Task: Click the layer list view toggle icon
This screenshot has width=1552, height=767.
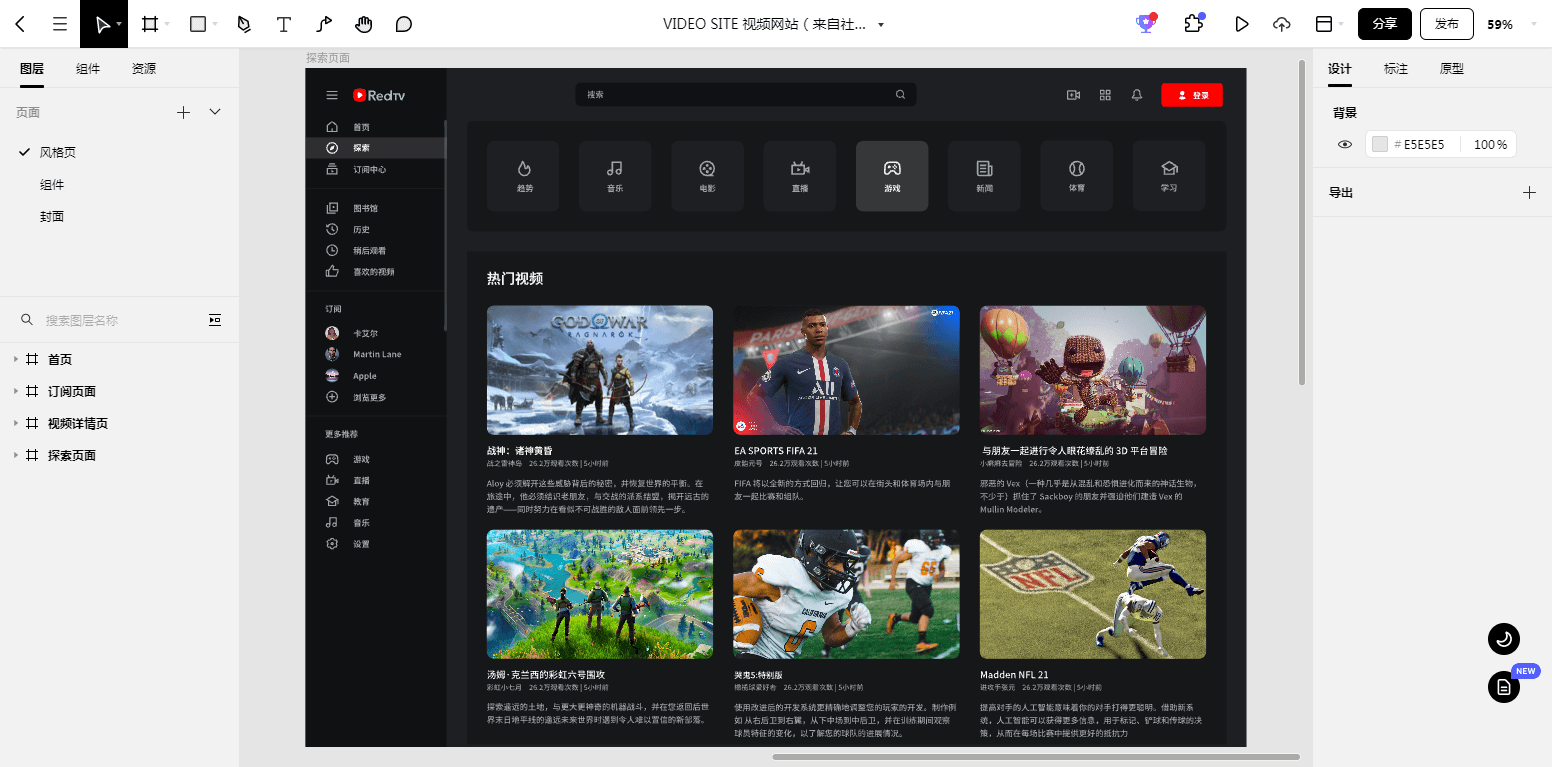Action: coord(215,320)
